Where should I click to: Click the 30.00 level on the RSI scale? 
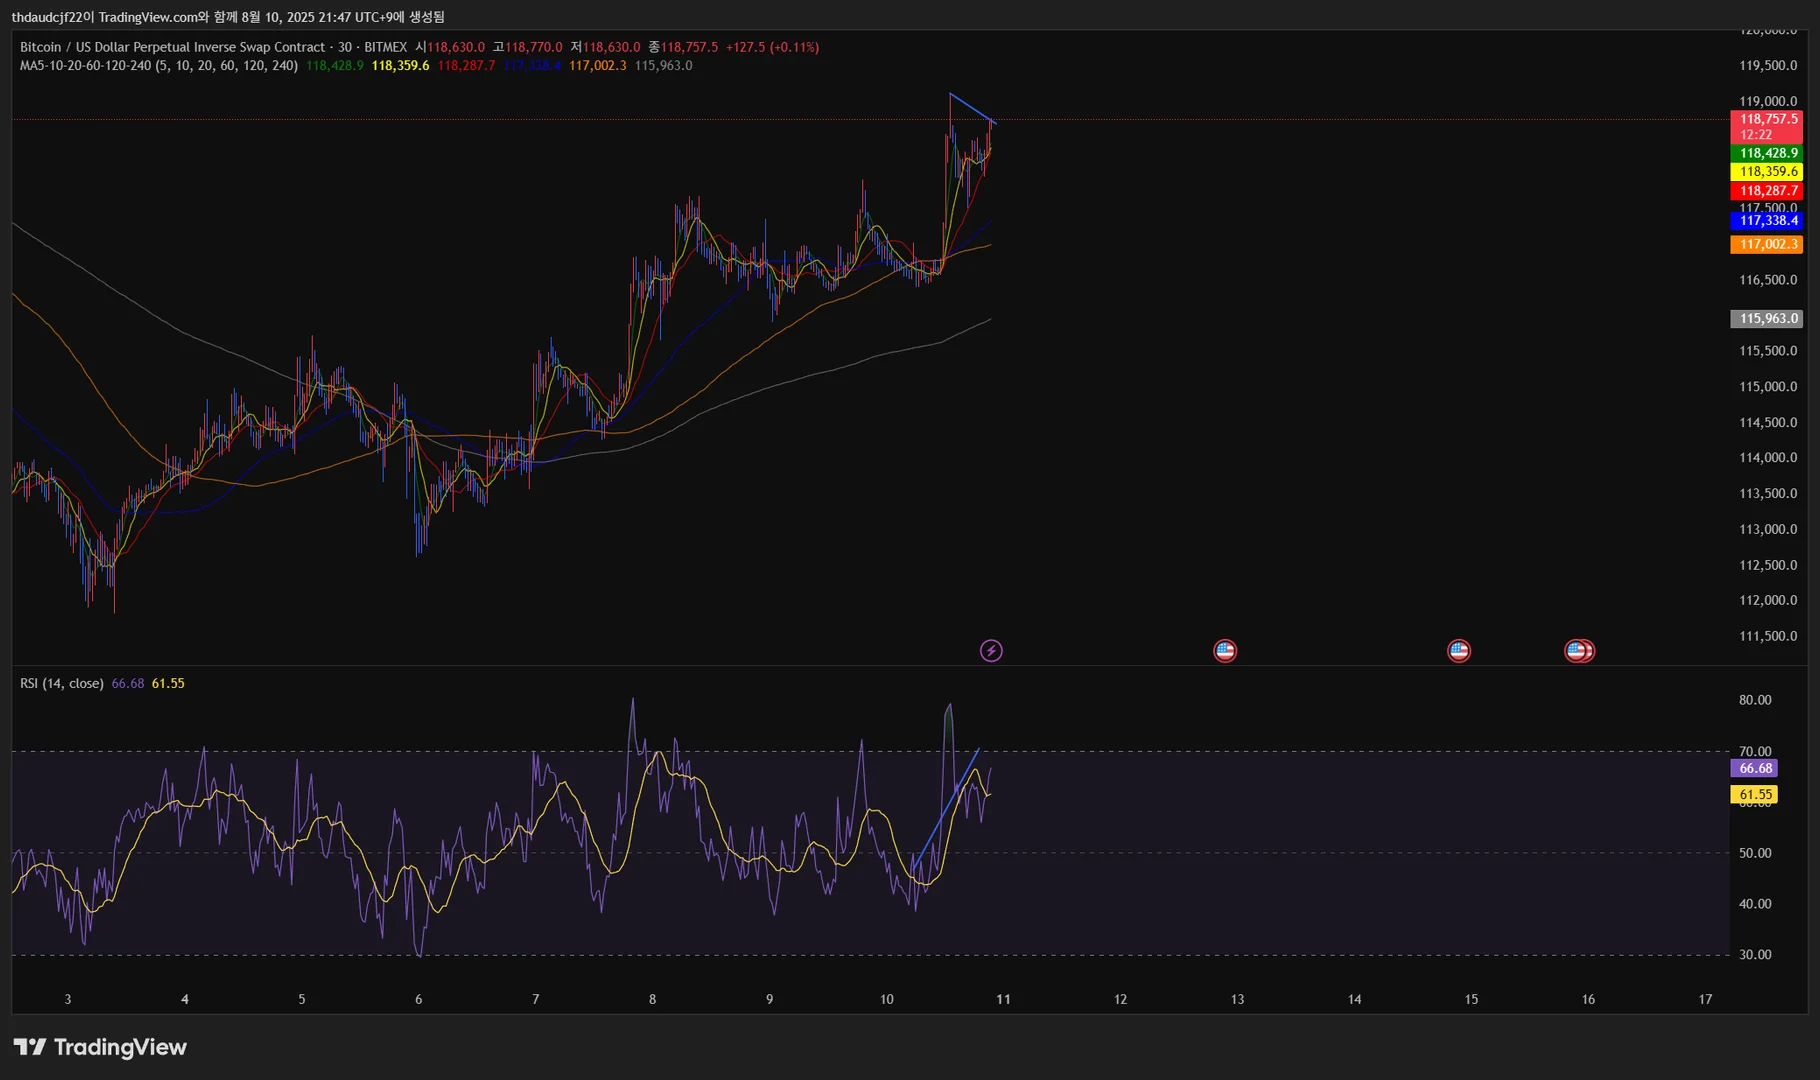coord(1755,955)
